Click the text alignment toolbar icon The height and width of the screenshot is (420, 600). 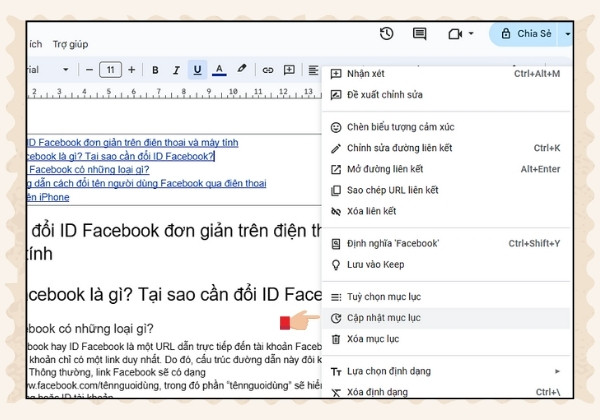(x=313, y=70)
